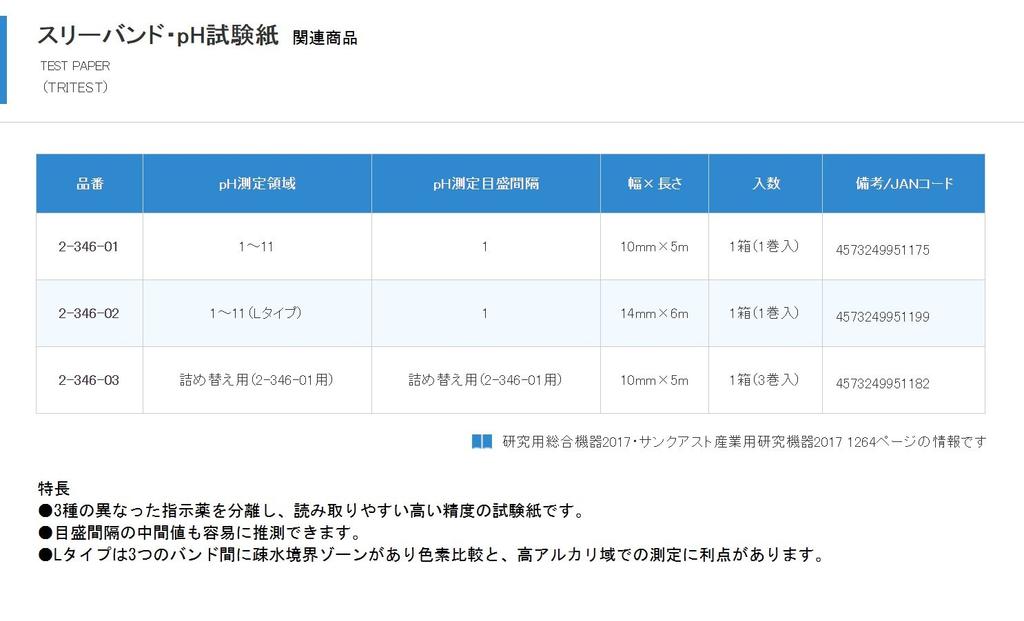
Task: Click the blue open-book catalog icon
Action: coord(482,441)
